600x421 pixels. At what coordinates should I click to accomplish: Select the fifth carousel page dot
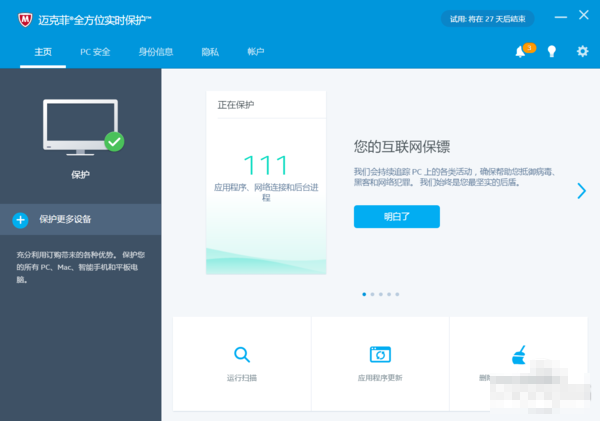[x=397, y=294]
